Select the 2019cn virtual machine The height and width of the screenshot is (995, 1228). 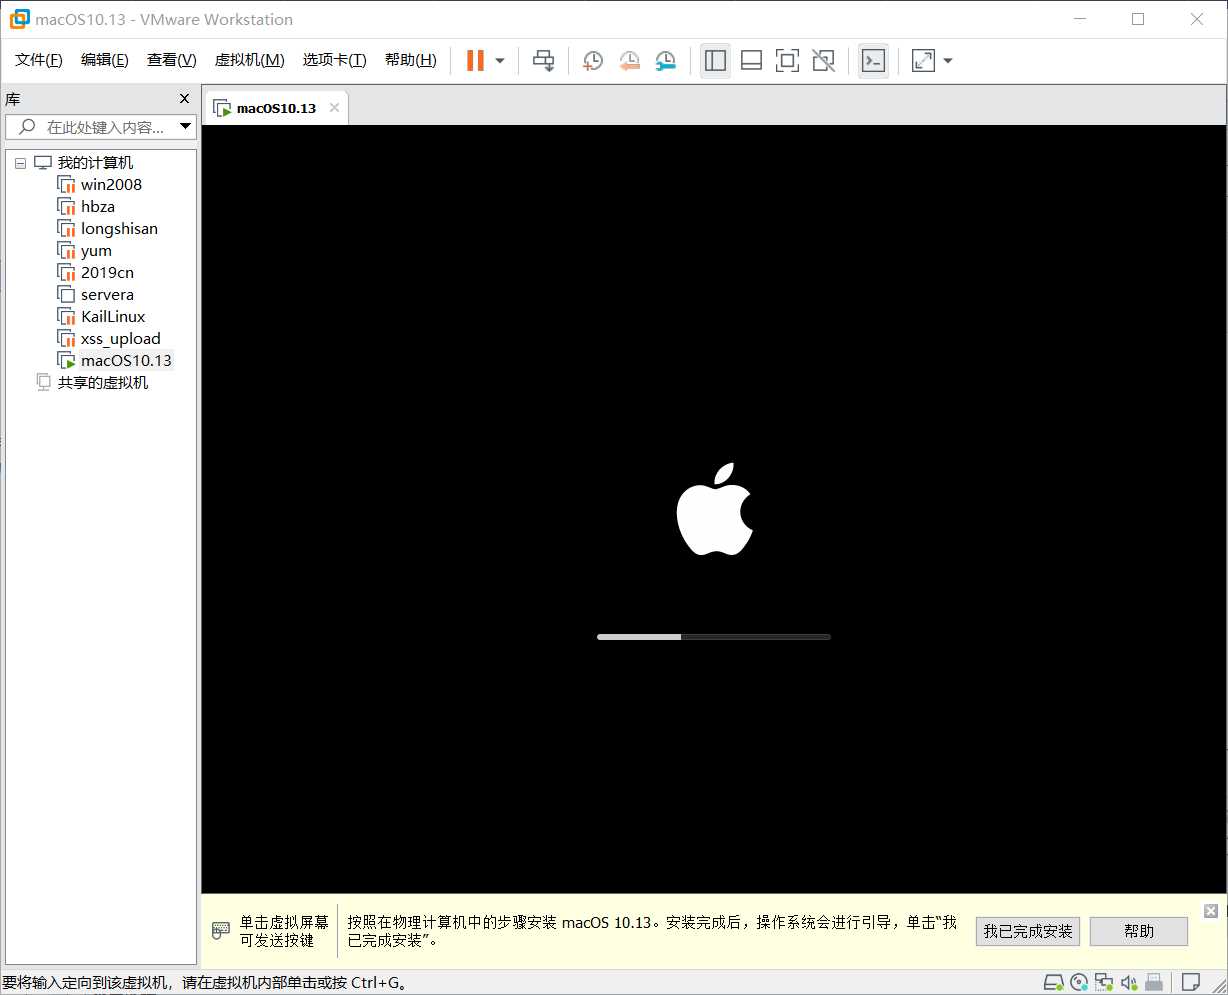(107, 273)
